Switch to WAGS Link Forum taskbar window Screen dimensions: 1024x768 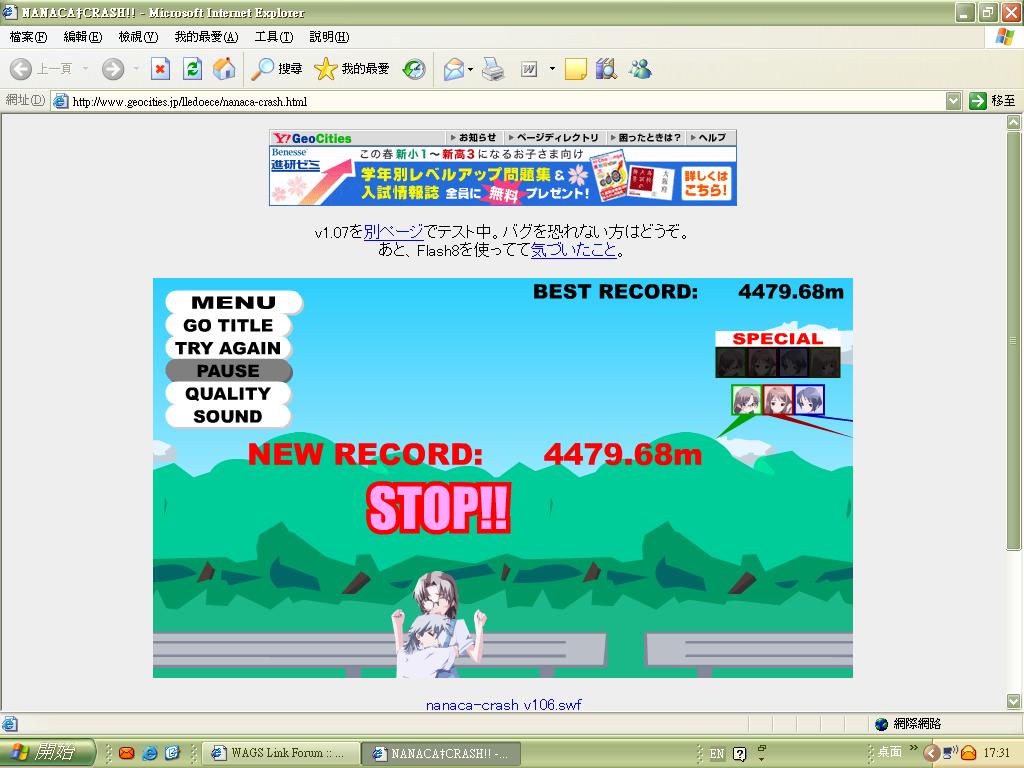pos(279,753)
